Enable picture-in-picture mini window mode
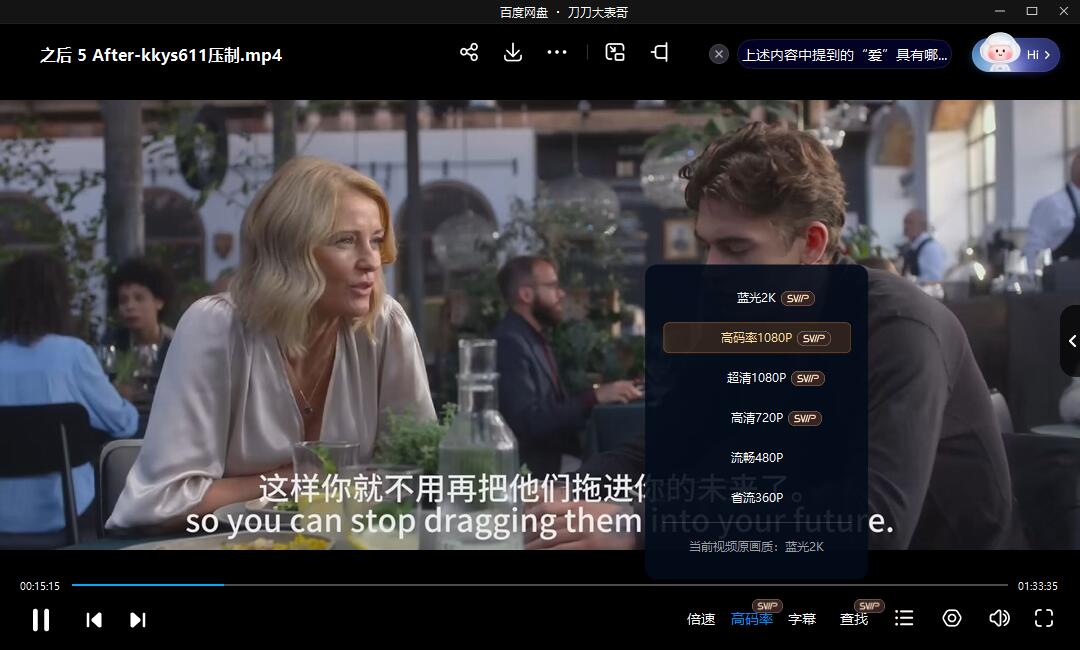 click(614, 53)
